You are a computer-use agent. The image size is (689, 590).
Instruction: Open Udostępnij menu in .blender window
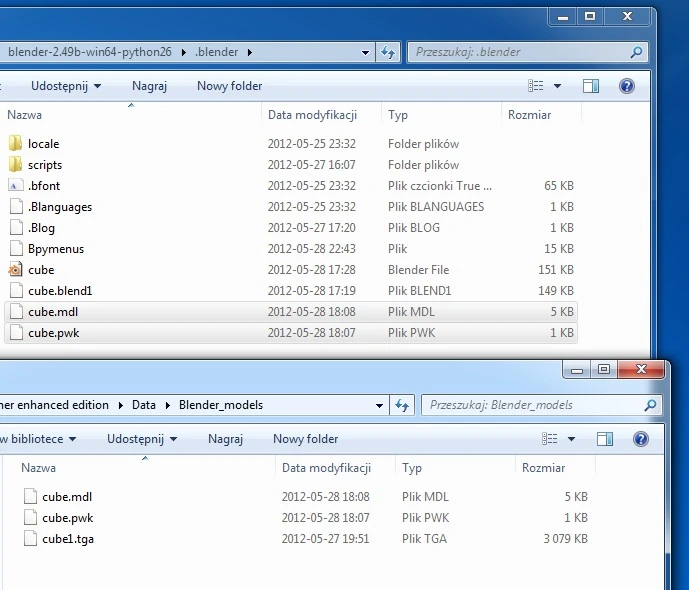(66, 86)
